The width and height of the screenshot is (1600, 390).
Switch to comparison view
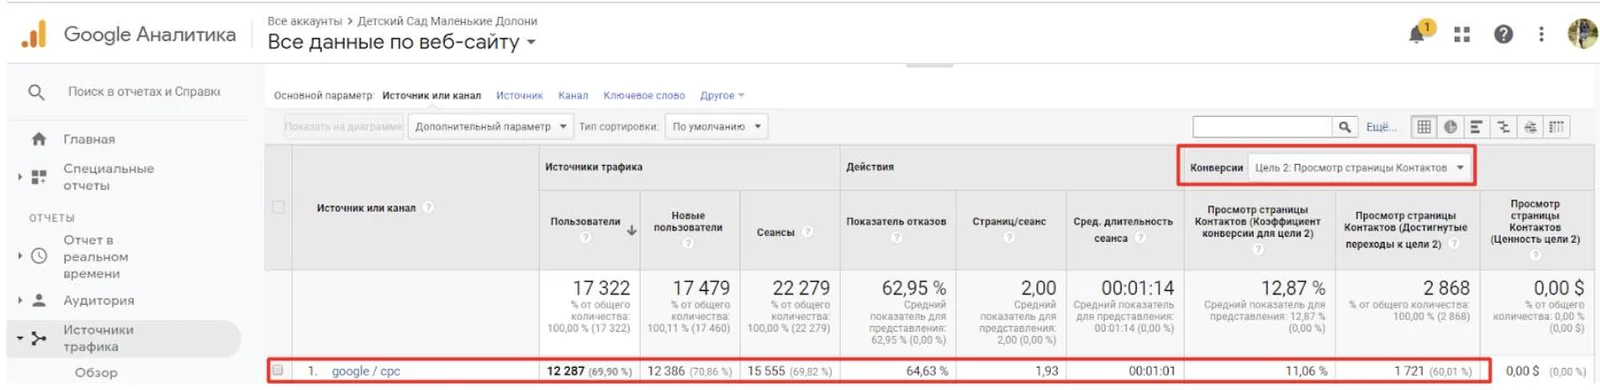tap(1503, 127)
